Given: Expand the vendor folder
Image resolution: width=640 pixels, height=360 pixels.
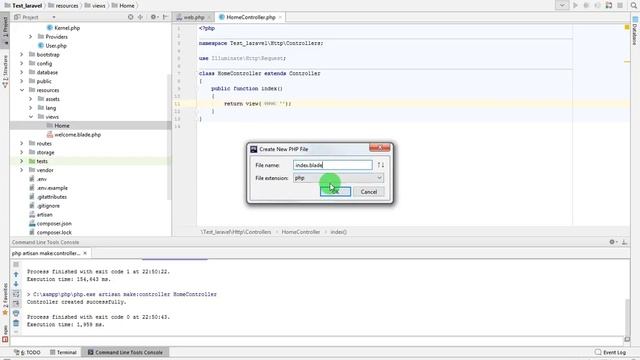Looking at the screenshot, I should (x=22, y=170).
